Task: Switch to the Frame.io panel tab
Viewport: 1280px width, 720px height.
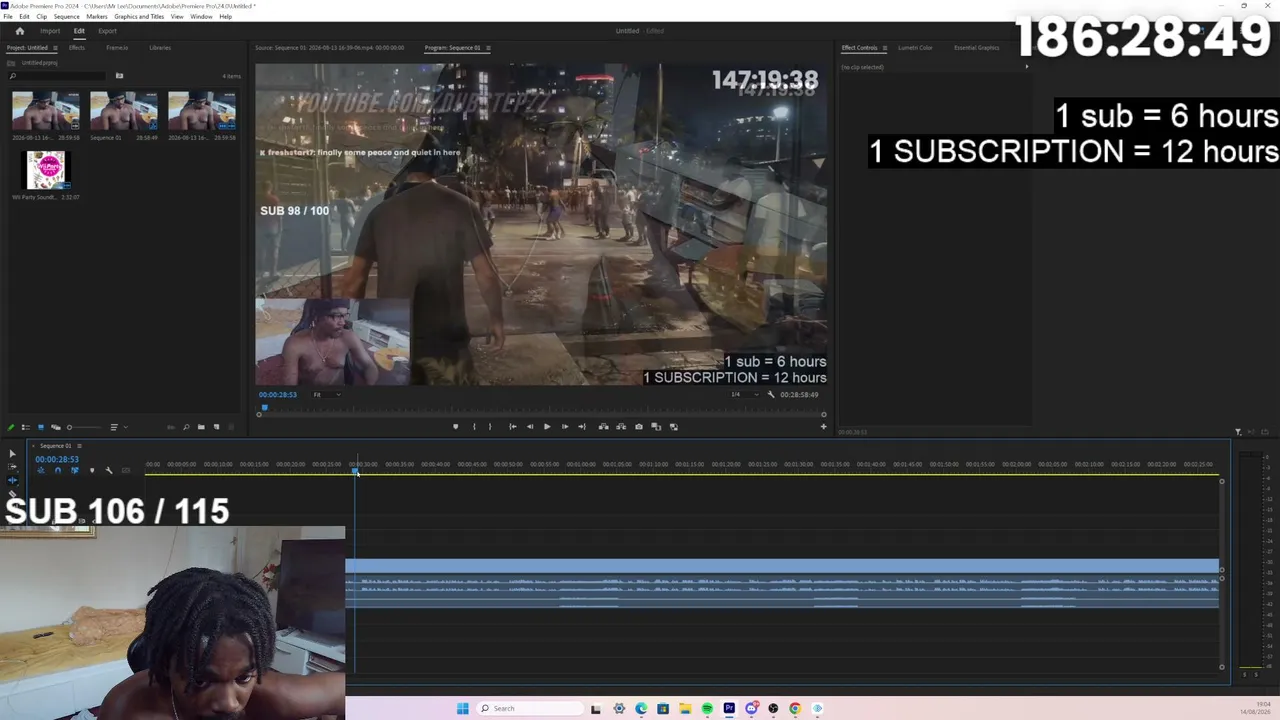Action: point(117,48)
